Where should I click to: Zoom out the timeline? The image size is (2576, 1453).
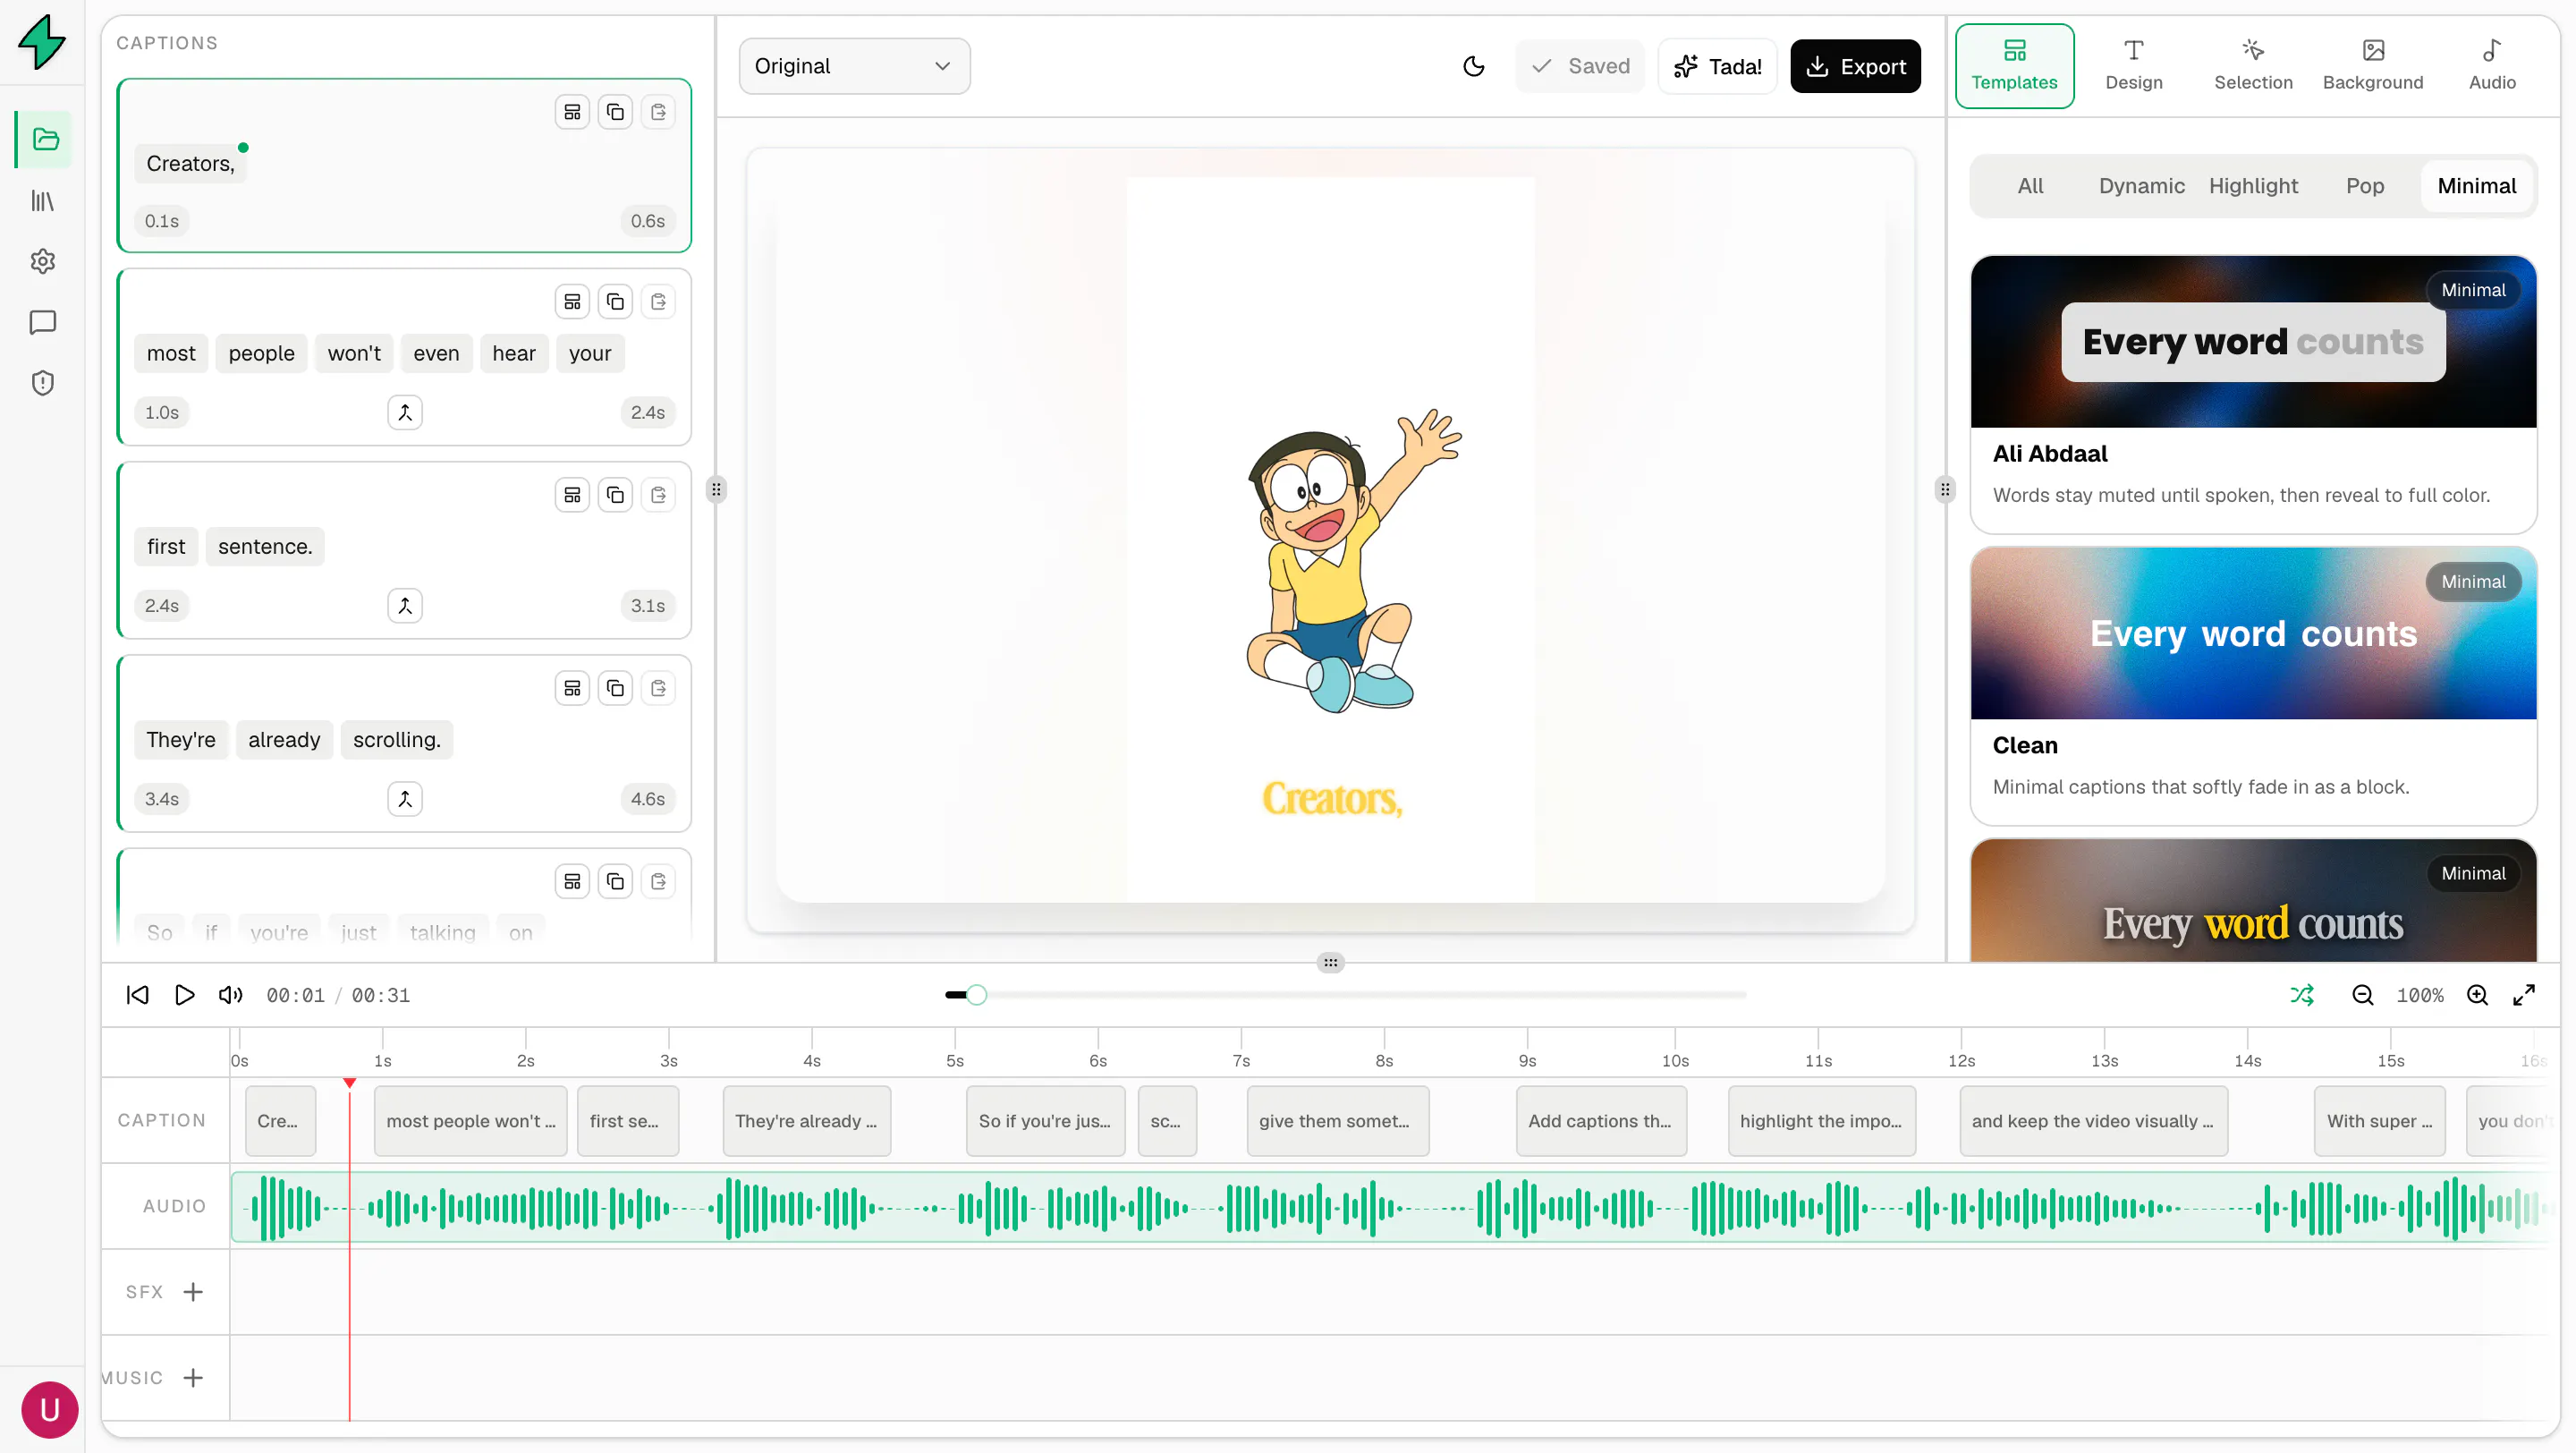[x=2362, y=995]
